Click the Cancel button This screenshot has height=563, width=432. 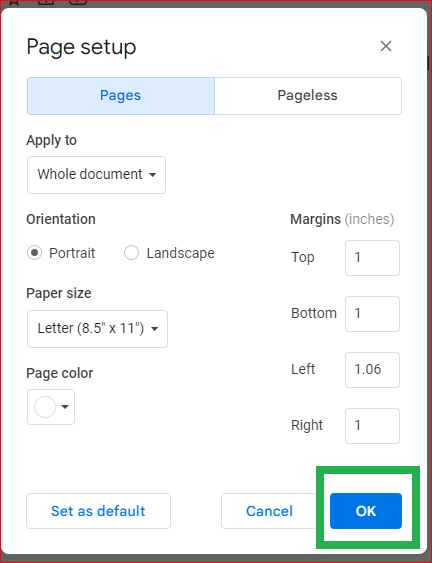click(269, 511)
